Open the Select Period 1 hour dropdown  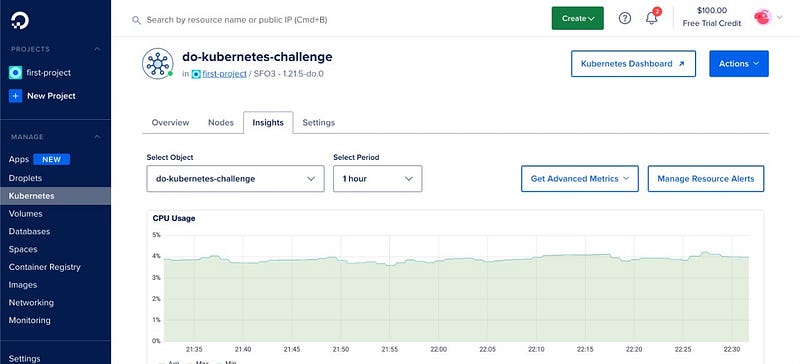[378, 179]
